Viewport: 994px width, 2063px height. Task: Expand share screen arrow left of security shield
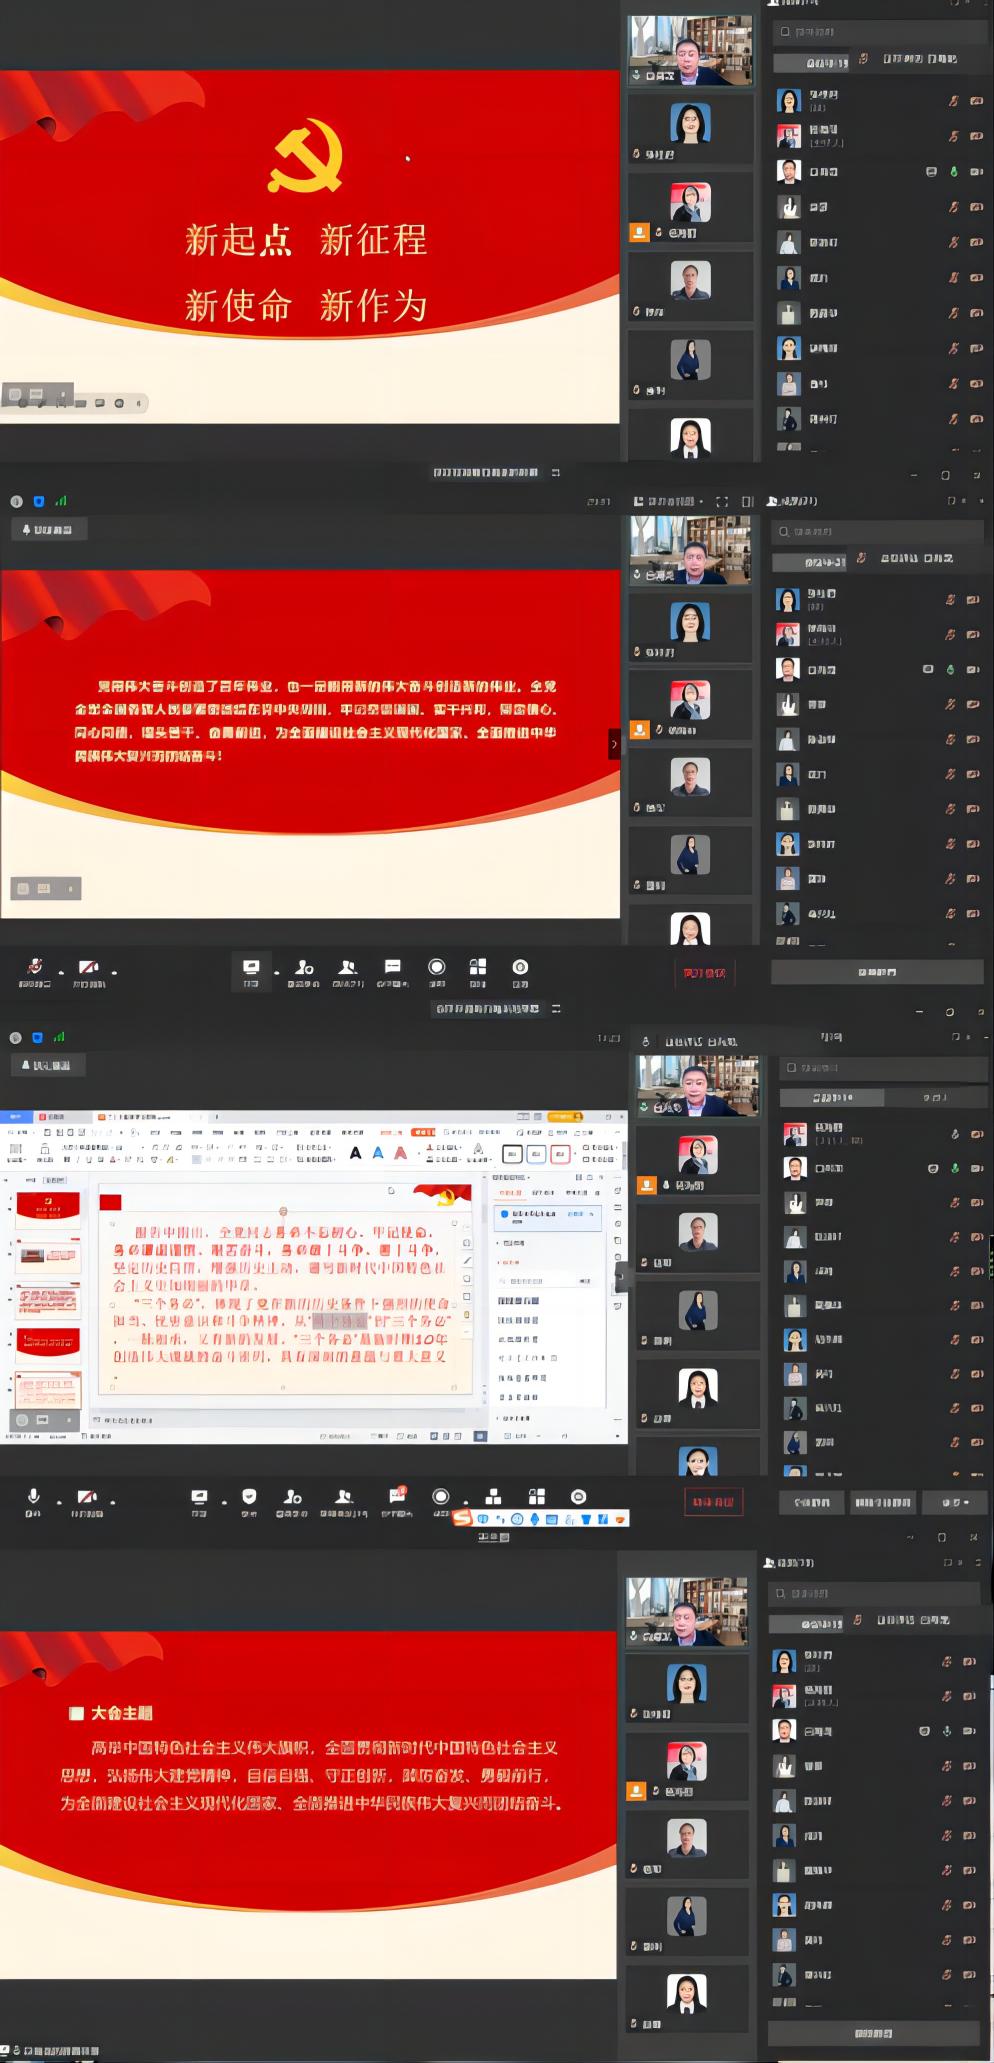(224, 1502)
